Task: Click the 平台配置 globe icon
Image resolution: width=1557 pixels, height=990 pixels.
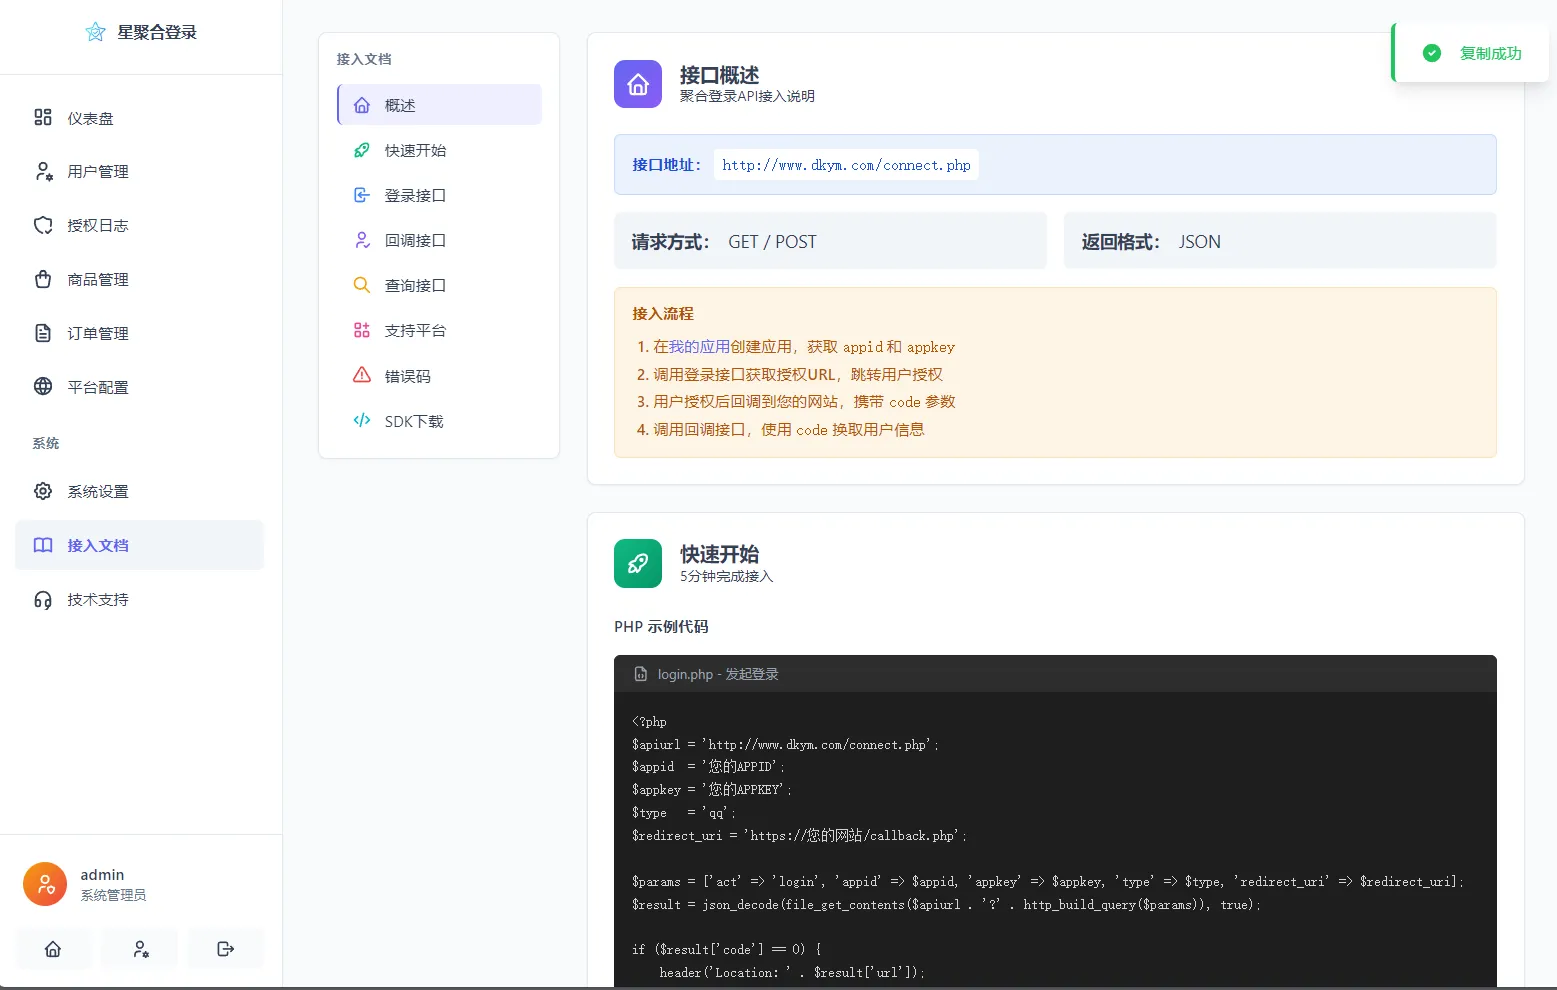Action: pos(43,387)
